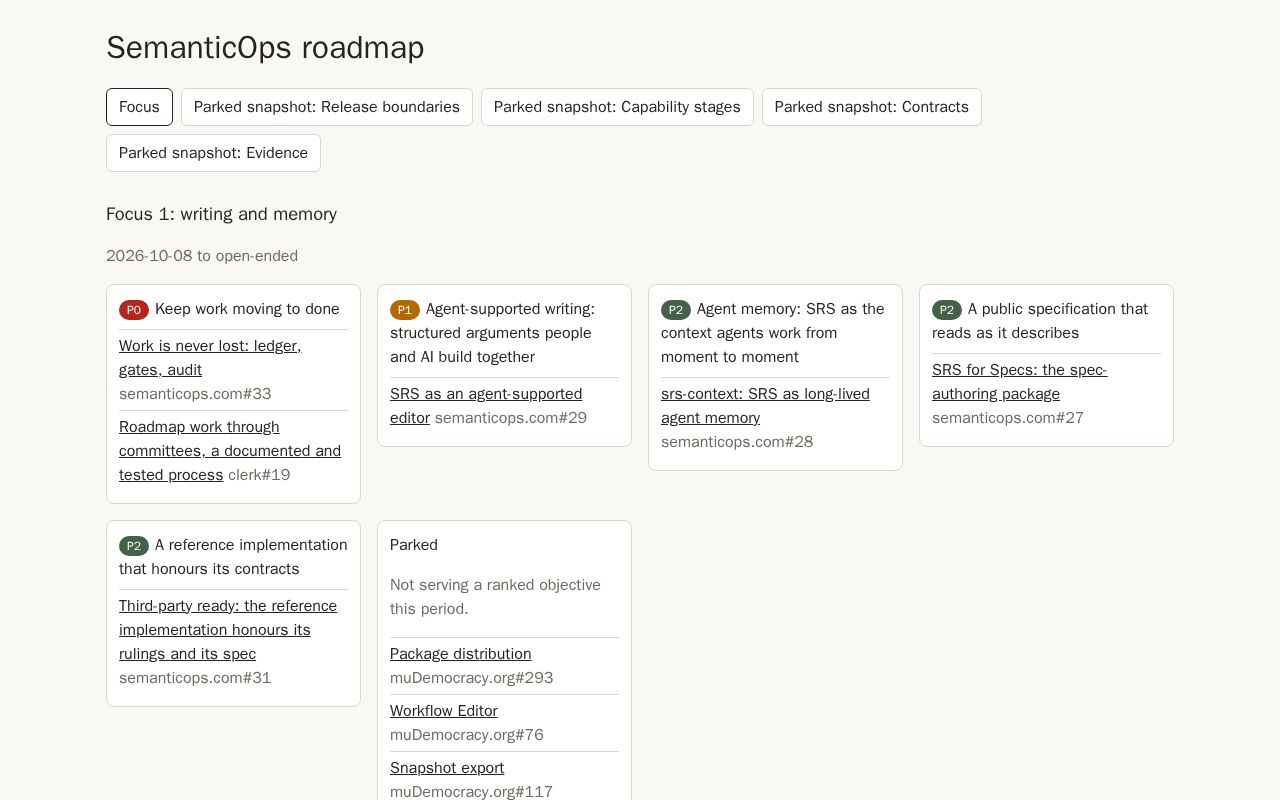
Task: Open 'Third-party ready' reference implementation link
Action: click(228, 630)
